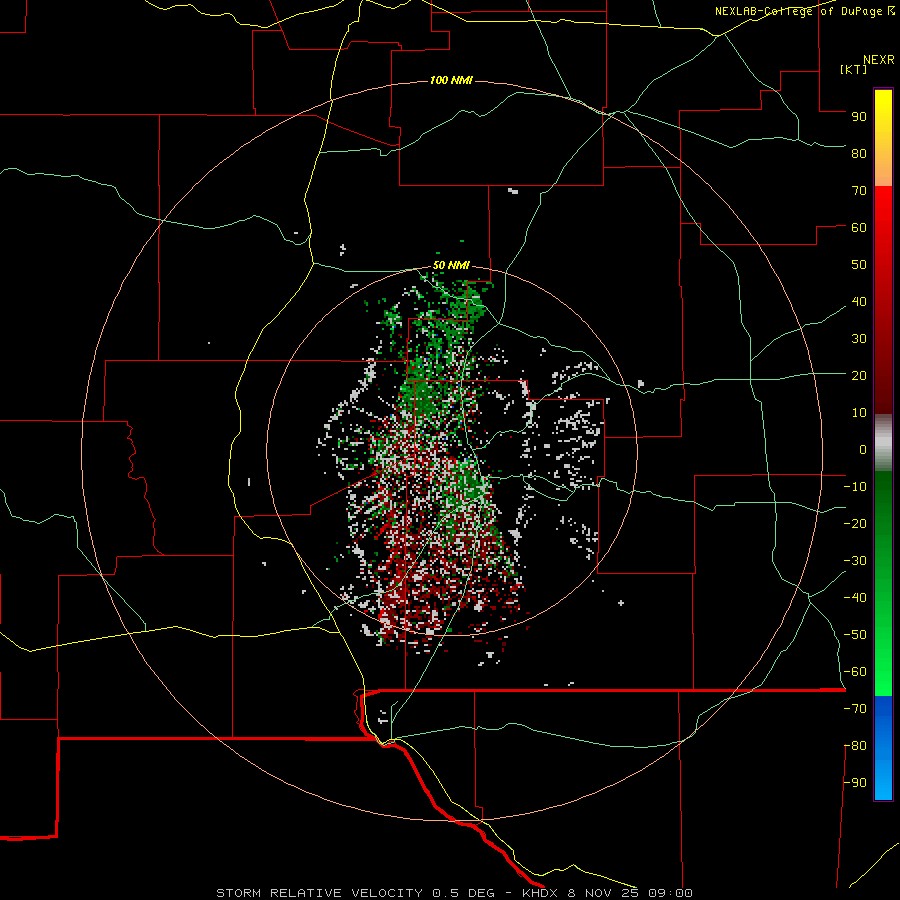Click the positive 60 scale label
This screenshot has height=900, width=900.
tap(859, 227)
